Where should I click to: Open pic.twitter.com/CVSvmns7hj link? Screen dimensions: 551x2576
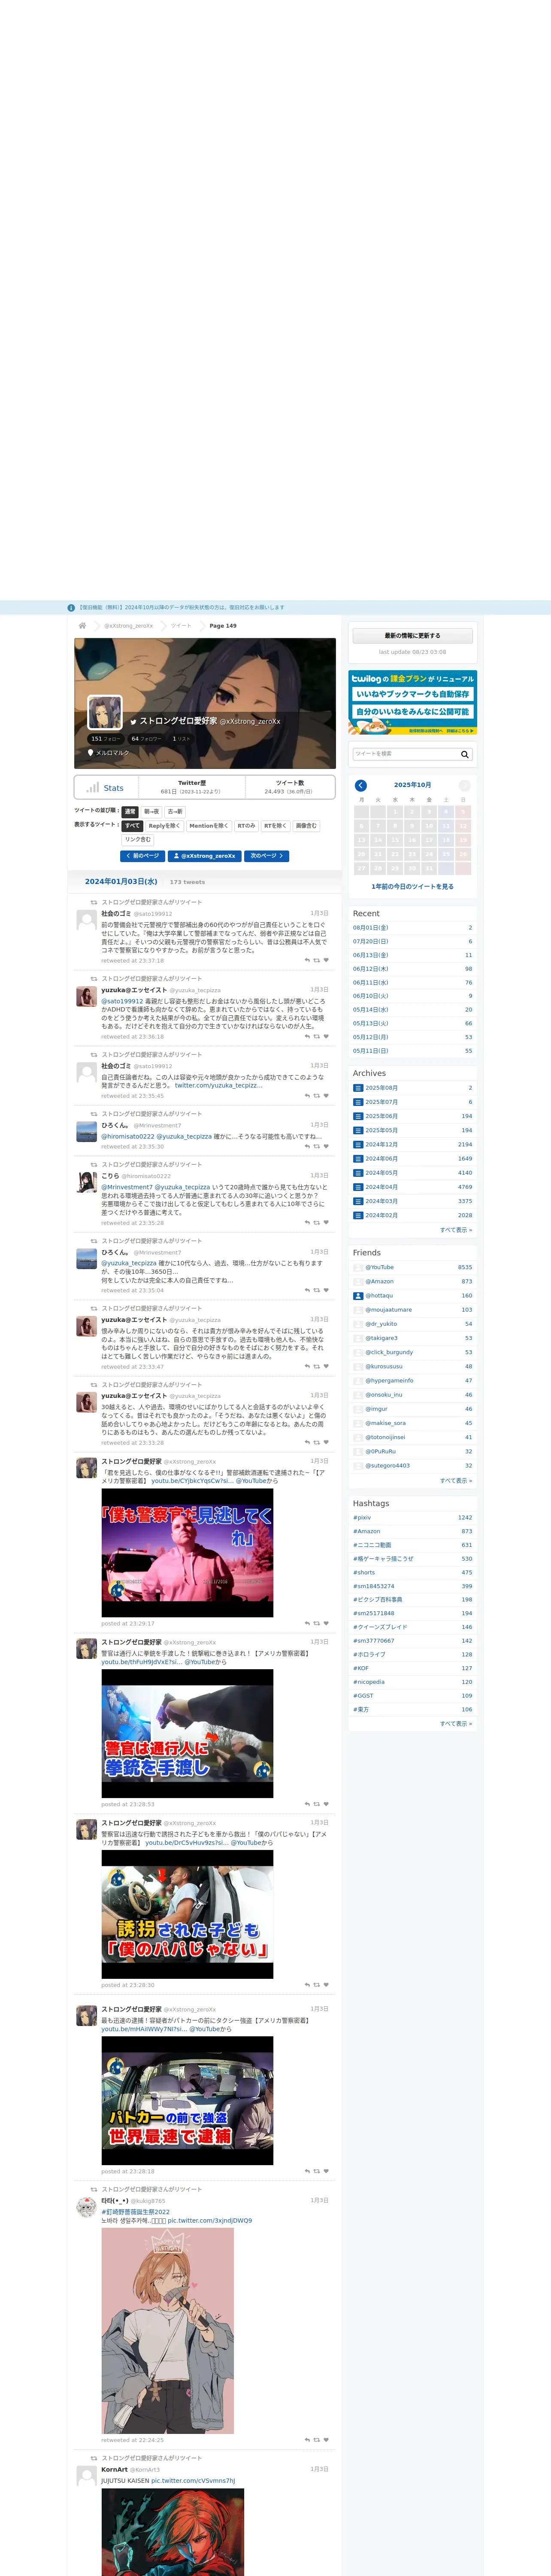point(193,2481)
